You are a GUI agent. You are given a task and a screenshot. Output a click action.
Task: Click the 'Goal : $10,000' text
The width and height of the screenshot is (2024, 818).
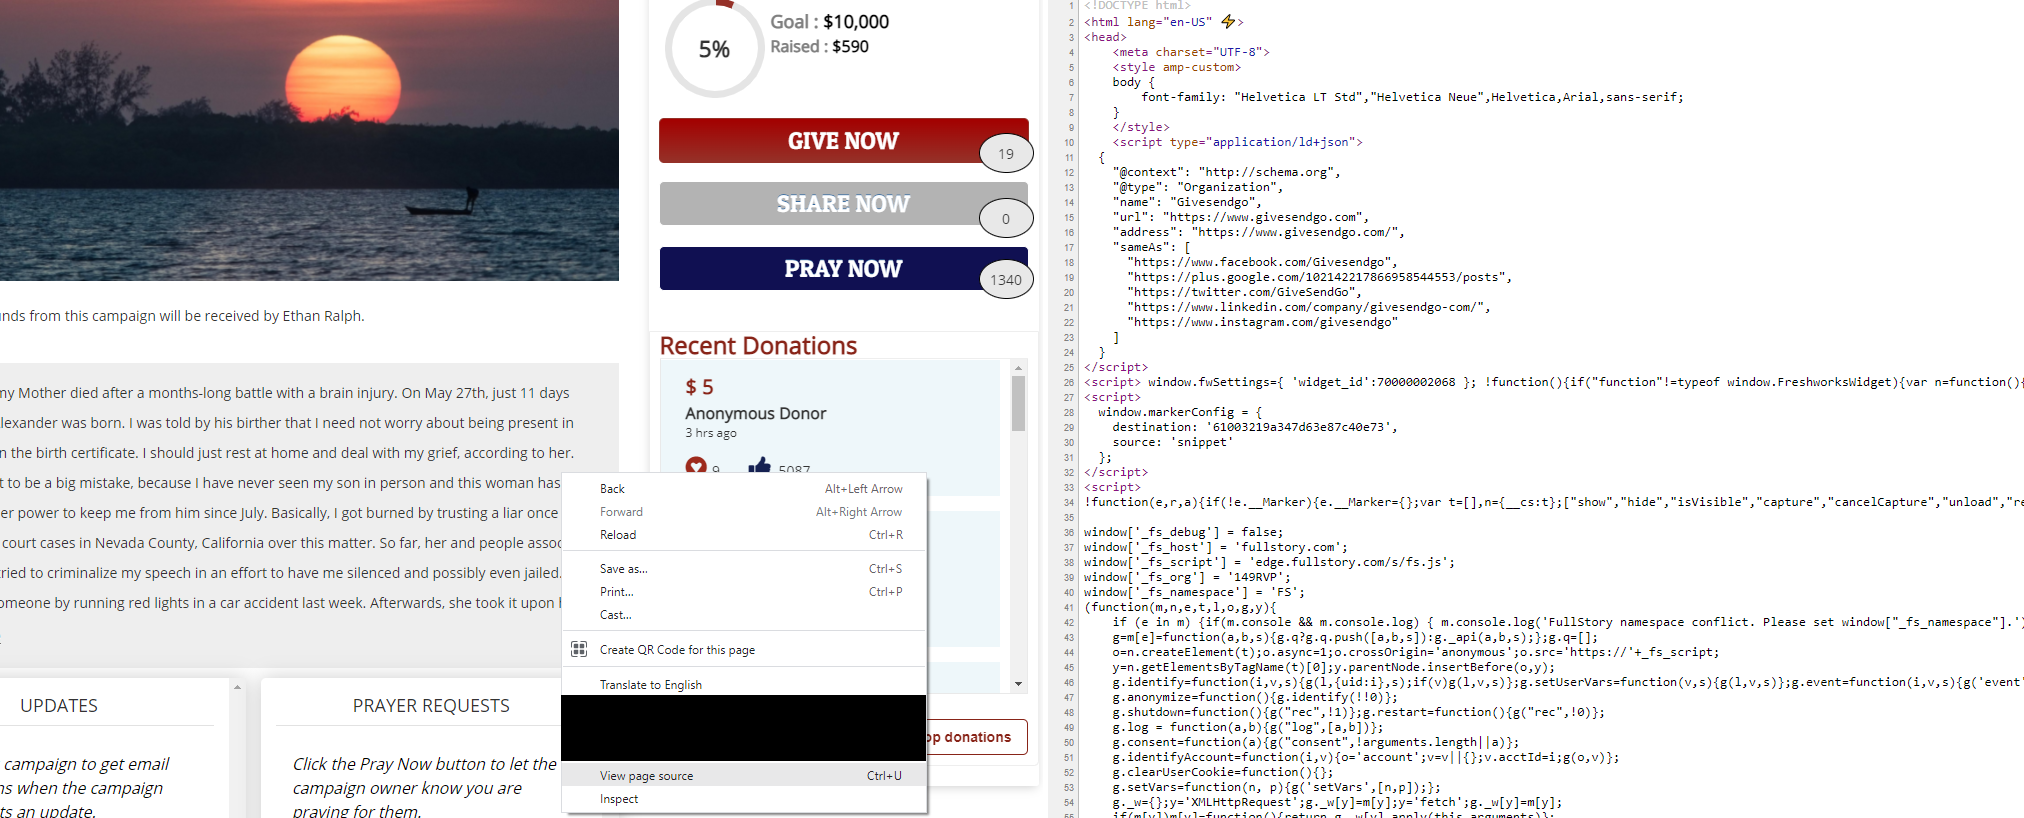(829, 22)
